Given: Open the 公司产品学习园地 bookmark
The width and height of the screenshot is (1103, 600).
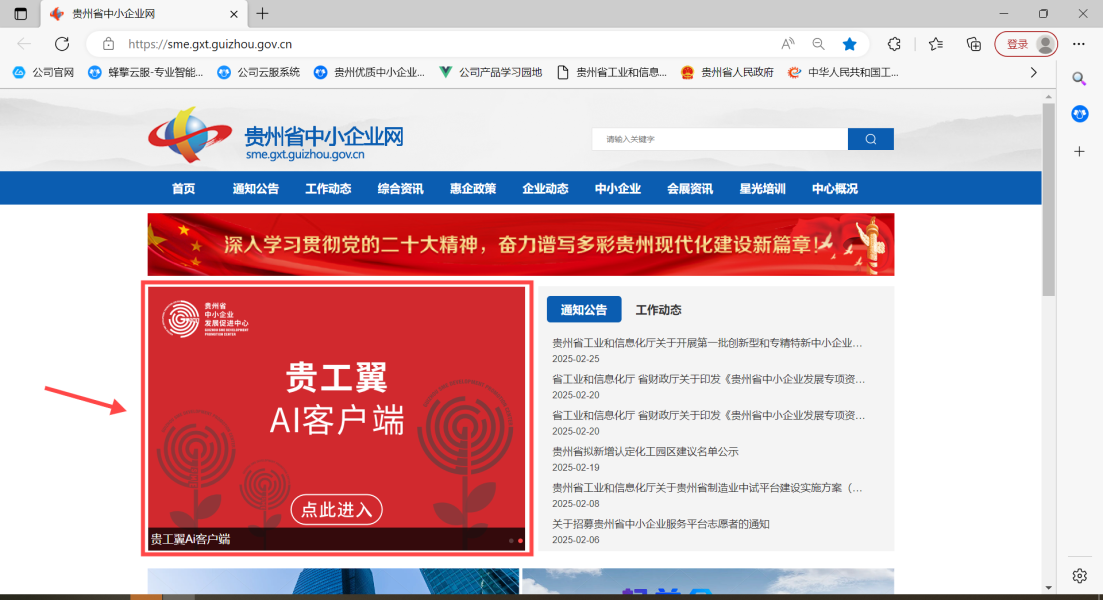Looking at the screenshot, I should (490, 72).
